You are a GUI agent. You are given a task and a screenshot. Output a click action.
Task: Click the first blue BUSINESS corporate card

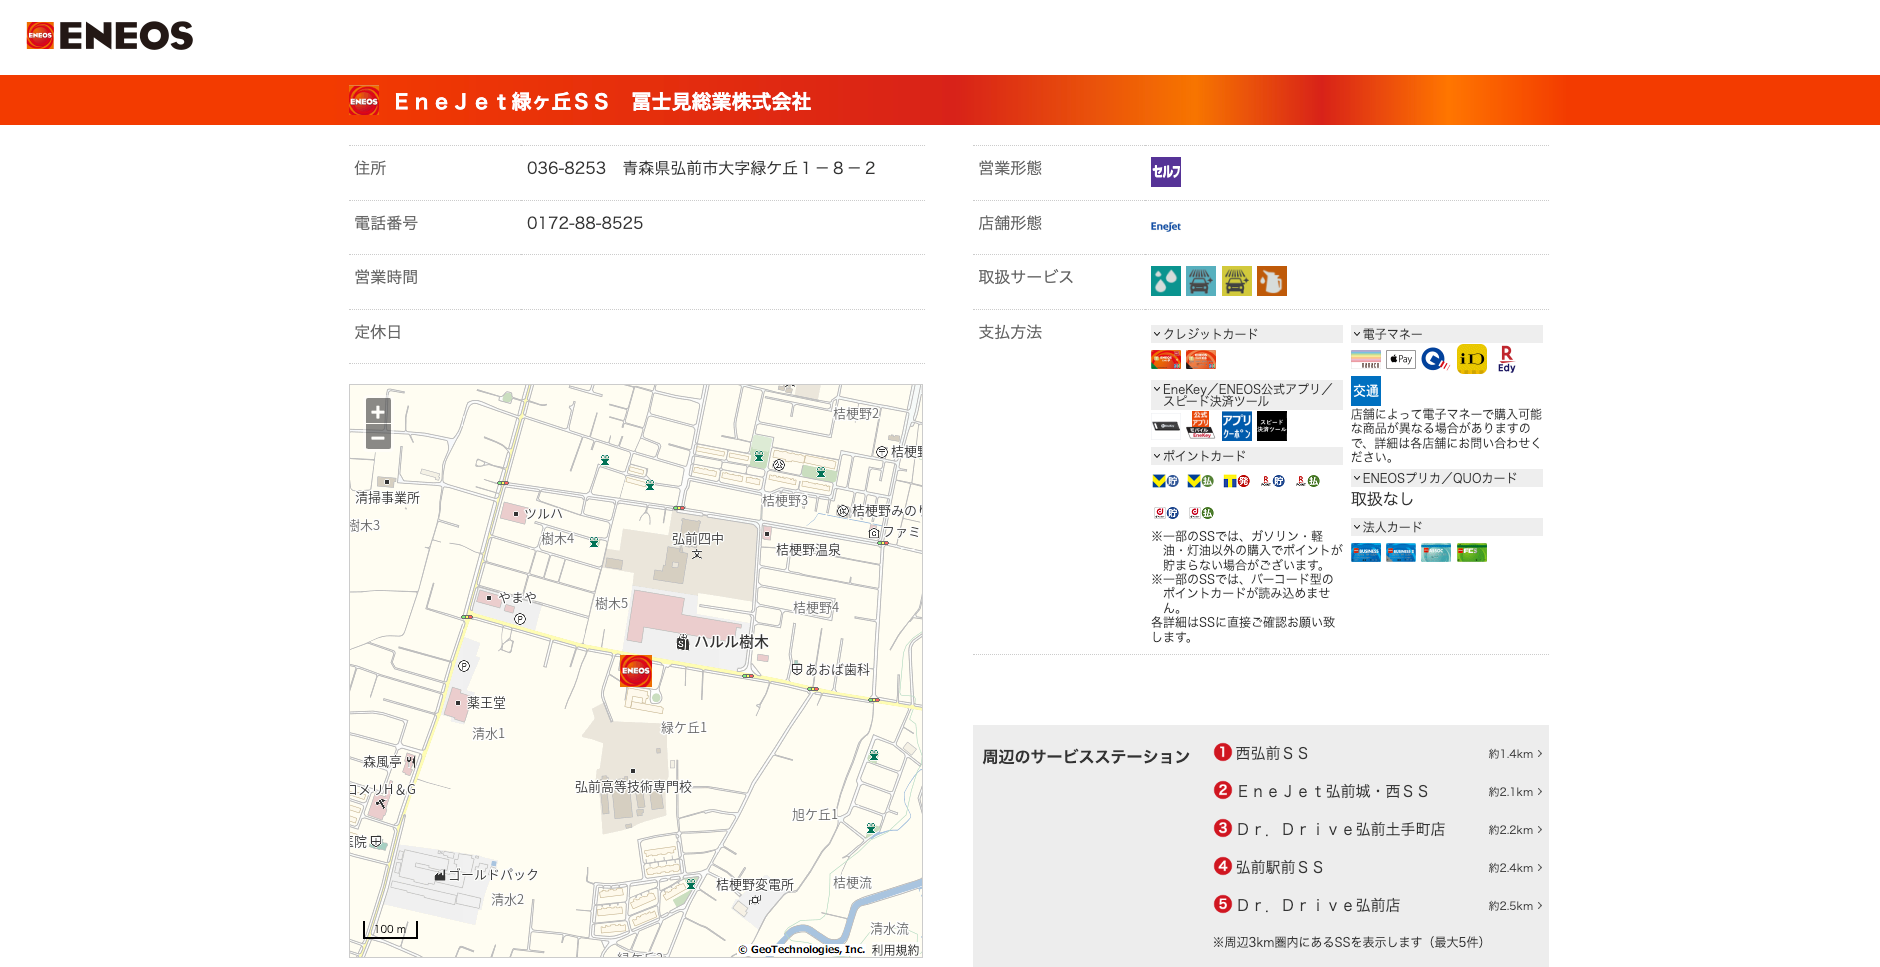[x=1366, y=552]
